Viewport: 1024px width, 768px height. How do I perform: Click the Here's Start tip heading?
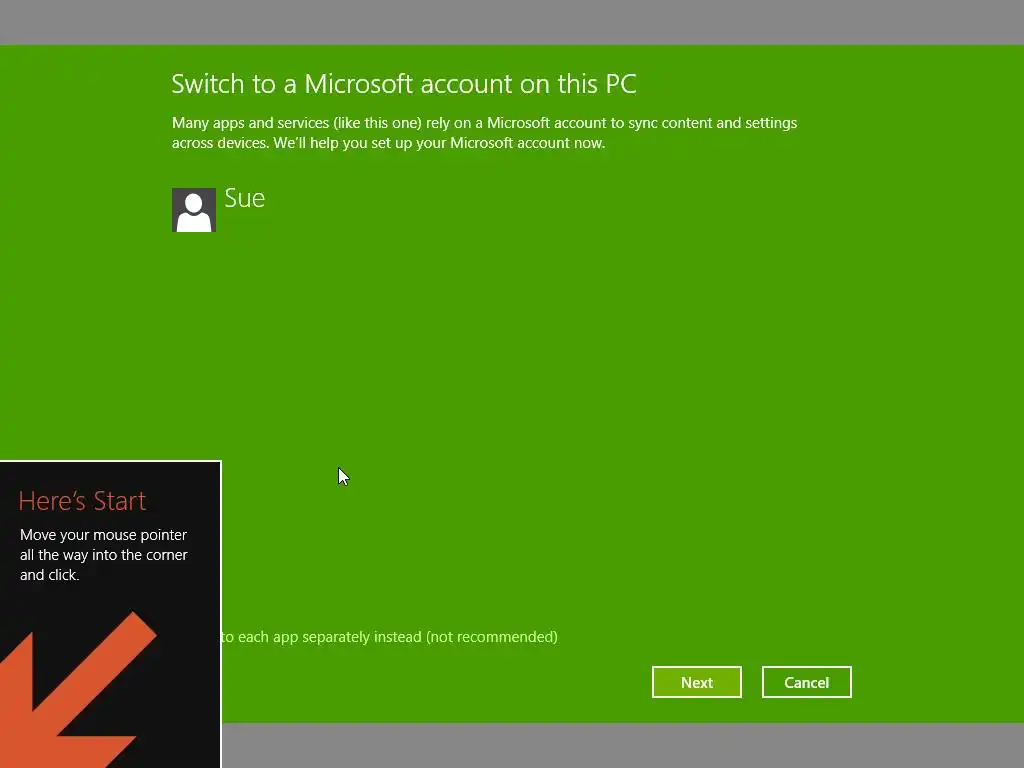click(82, 501)
